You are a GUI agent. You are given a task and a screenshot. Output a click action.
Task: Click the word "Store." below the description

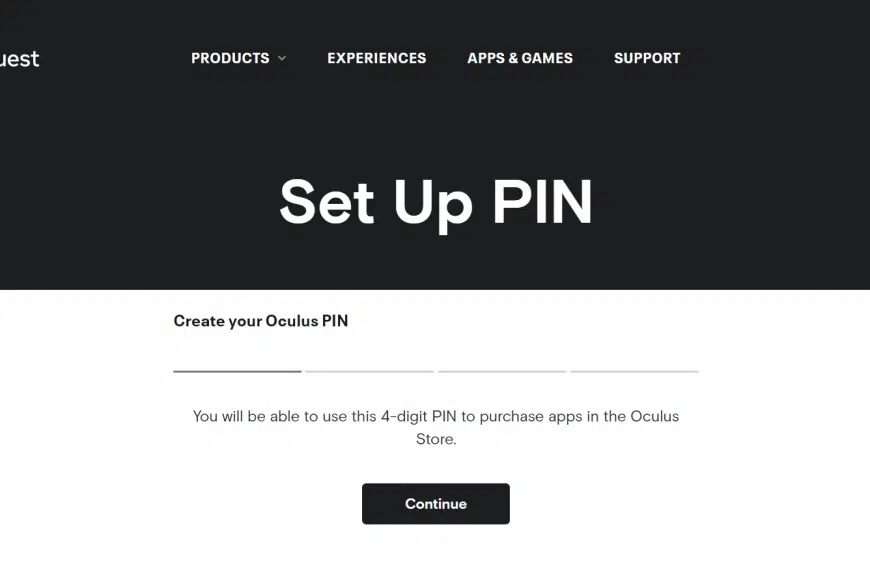pos(436,439)
